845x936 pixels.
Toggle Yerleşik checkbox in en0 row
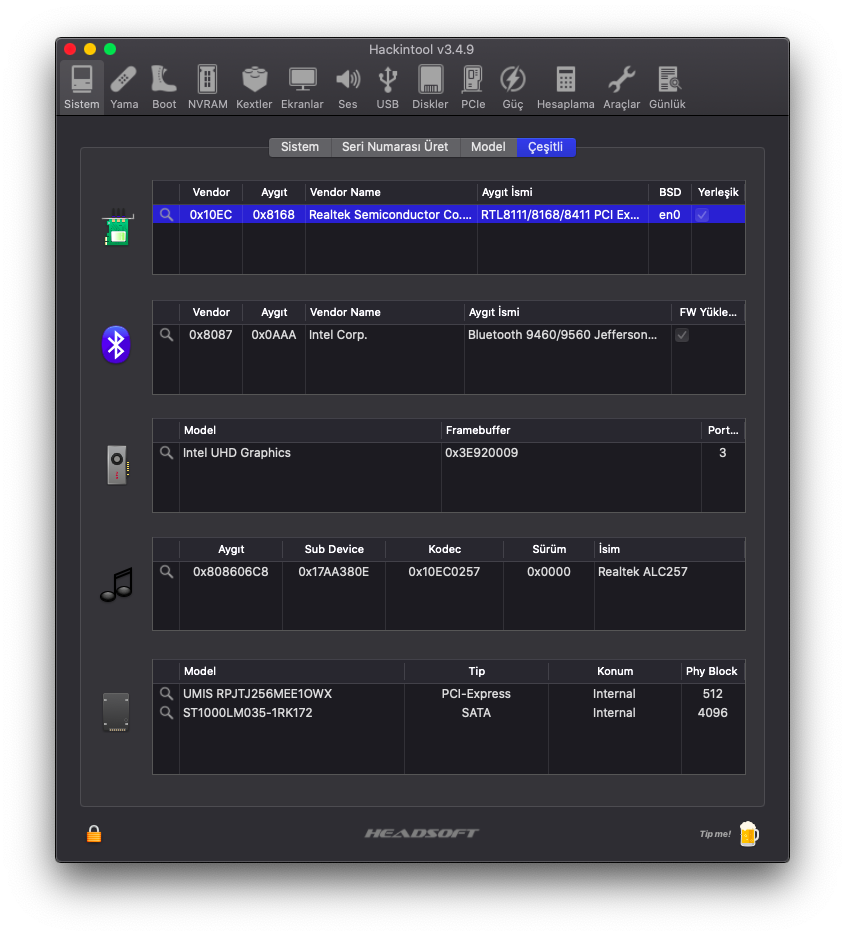(x=702, y=215)
